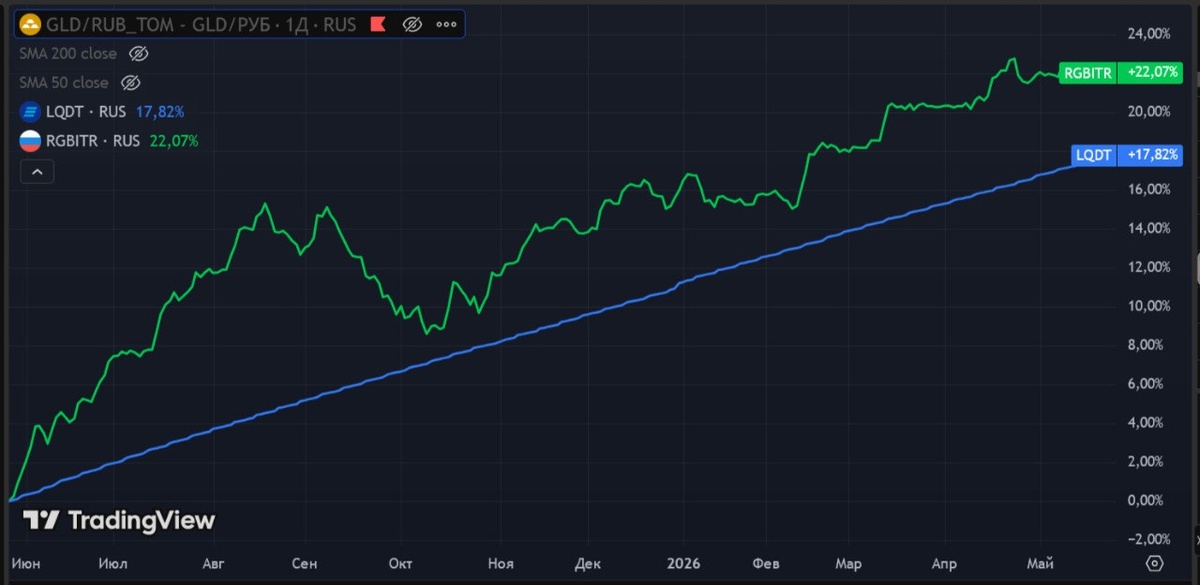Click the Июл time axis label
Viewport: 1200px width, 585px height.
click(114, 564)
